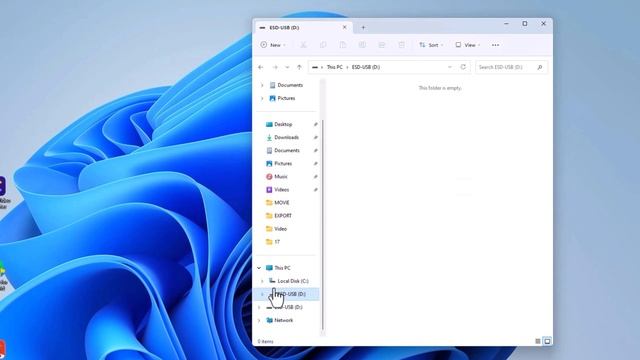640x360 pixels.
Task: Collapse the This PC tree node
Action: click(259, 268)
